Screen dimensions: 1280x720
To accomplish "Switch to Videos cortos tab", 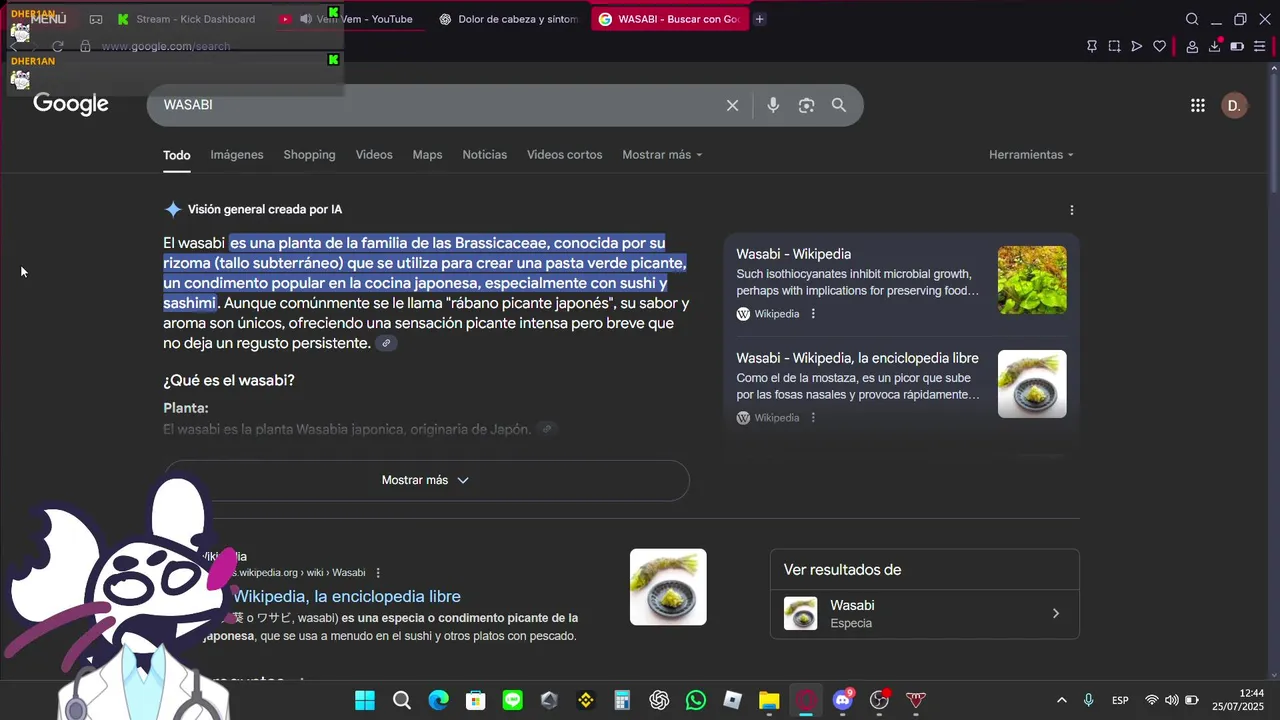I will coord(564,155).
